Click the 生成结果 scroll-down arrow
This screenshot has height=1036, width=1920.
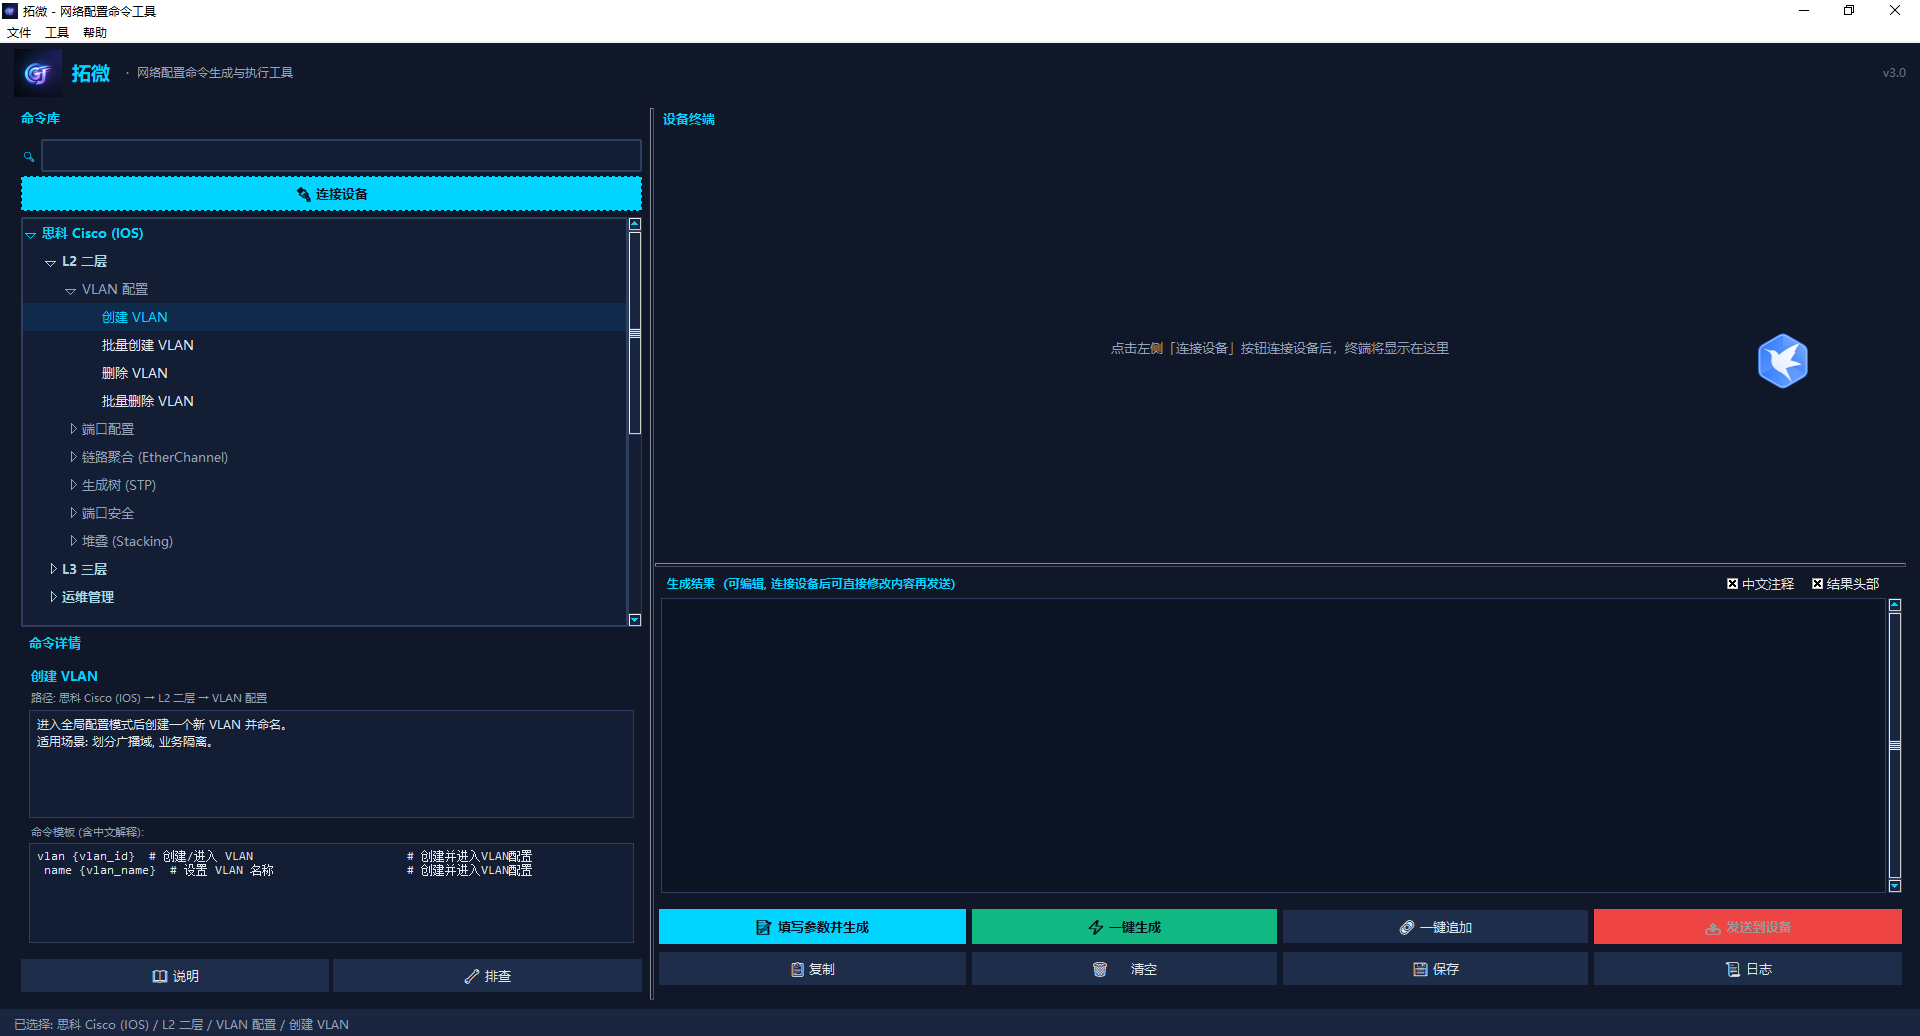1894,886
